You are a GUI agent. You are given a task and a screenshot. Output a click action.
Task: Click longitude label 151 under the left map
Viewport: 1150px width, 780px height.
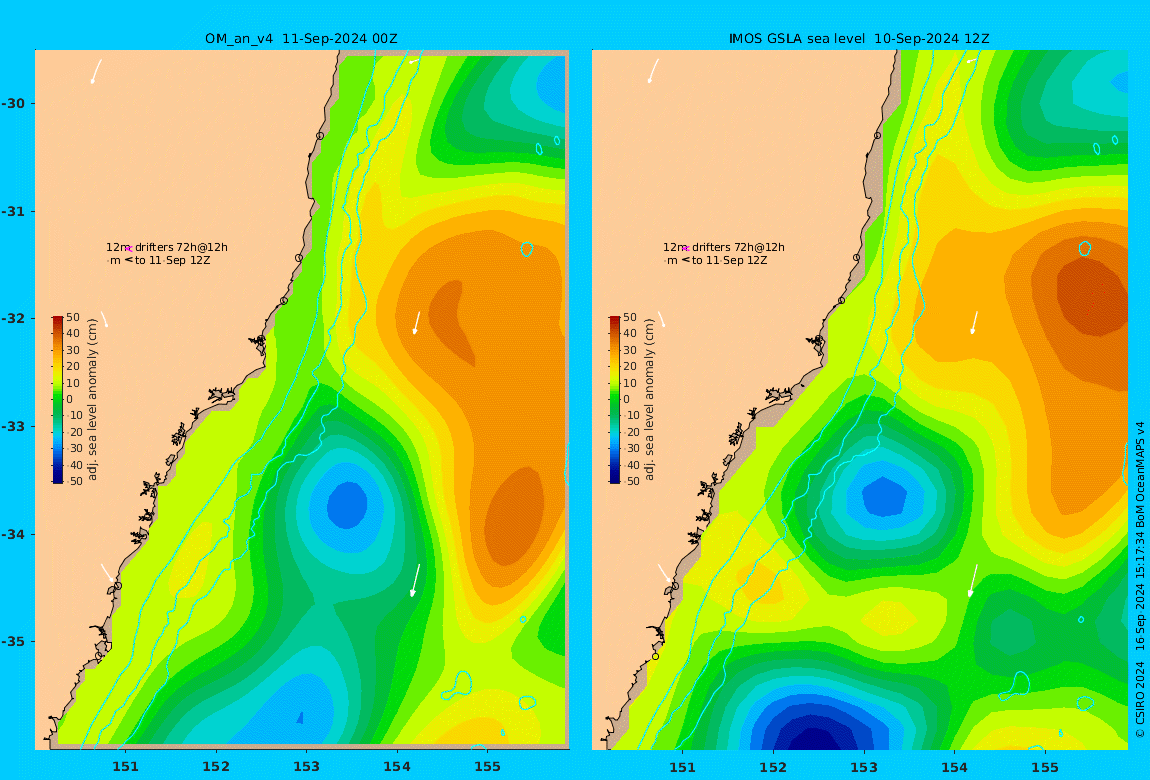125,767
